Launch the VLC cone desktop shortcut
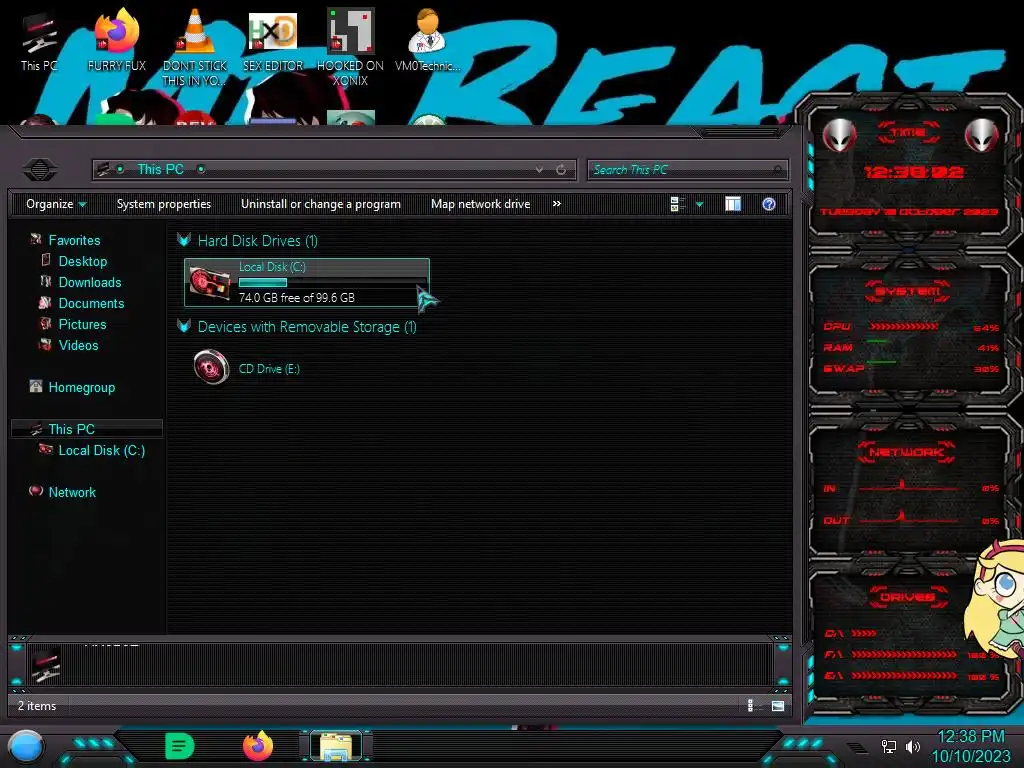 195,46
